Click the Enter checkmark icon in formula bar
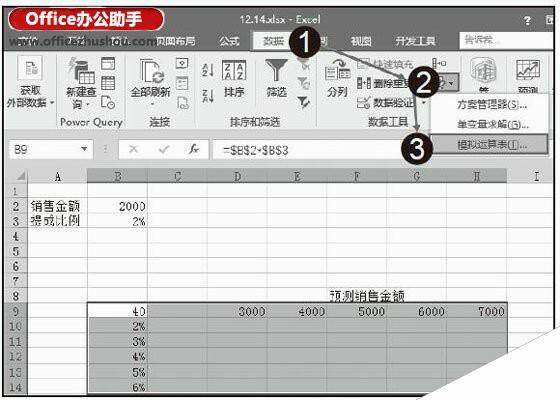The width and height of the screenshot is (560, 400). click(x=164, y=149)
